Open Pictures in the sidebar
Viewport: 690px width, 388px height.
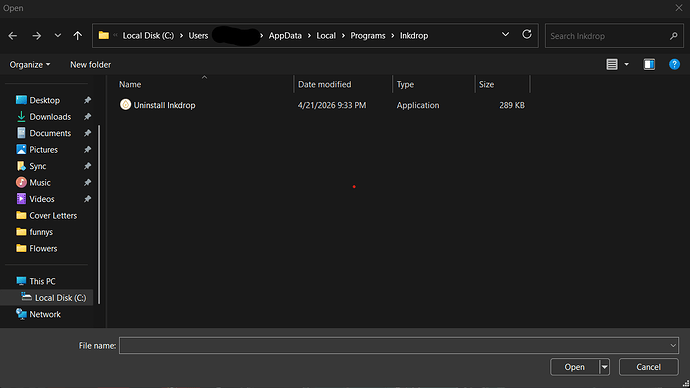point(44,150)
